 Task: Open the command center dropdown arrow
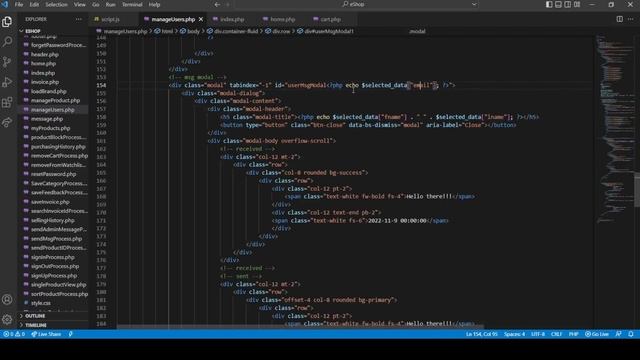coord(474,4)
